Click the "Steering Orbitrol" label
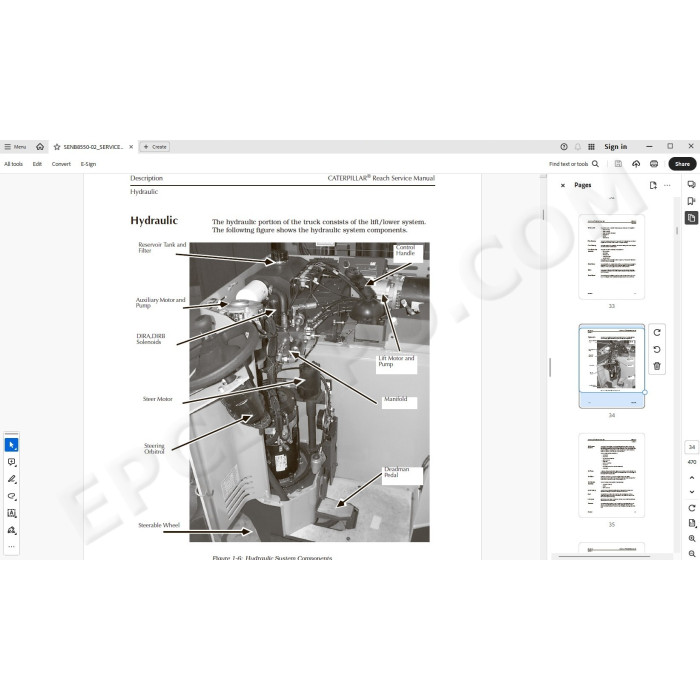Image resolution: width=700 pixels, height=700 pixels. click(154, 449)
